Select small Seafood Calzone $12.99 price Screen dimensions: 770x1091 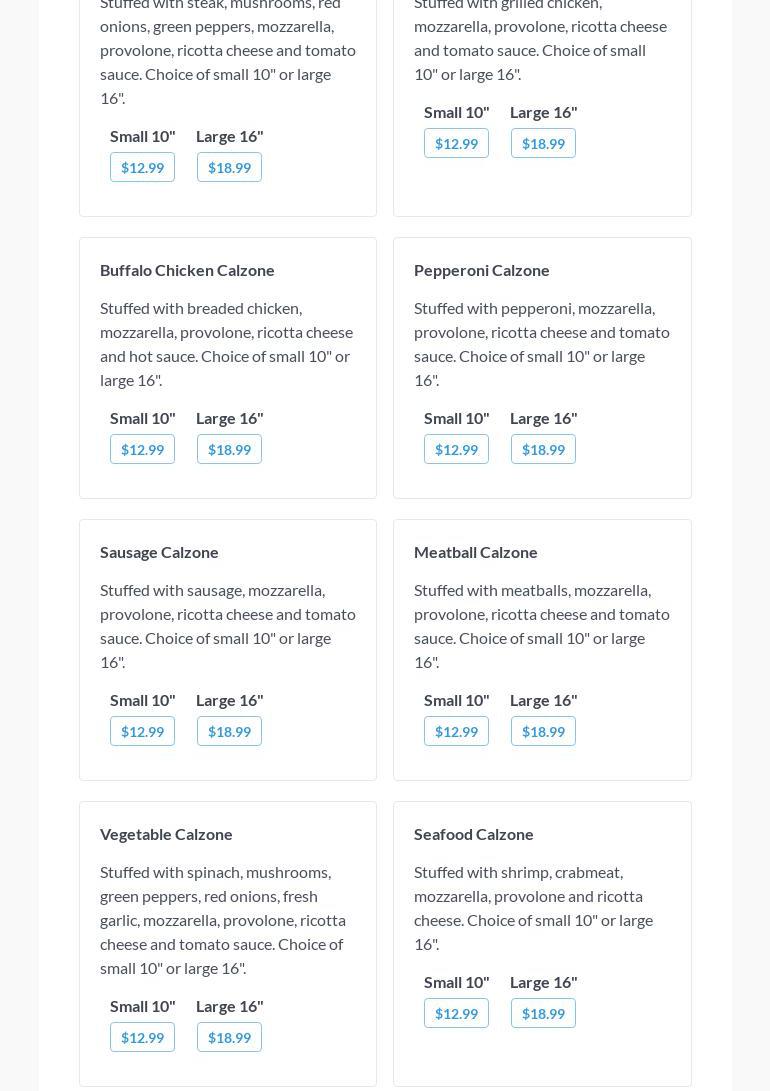tap(456, 1013)
